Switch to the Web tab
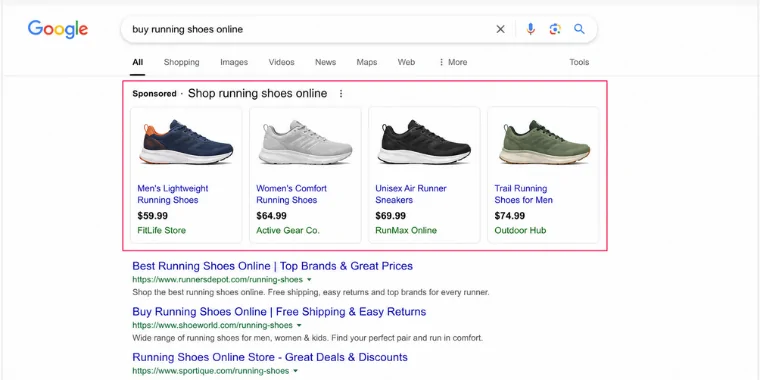The image size is (760, 380). pyautogui.click(x=406, y=62)
